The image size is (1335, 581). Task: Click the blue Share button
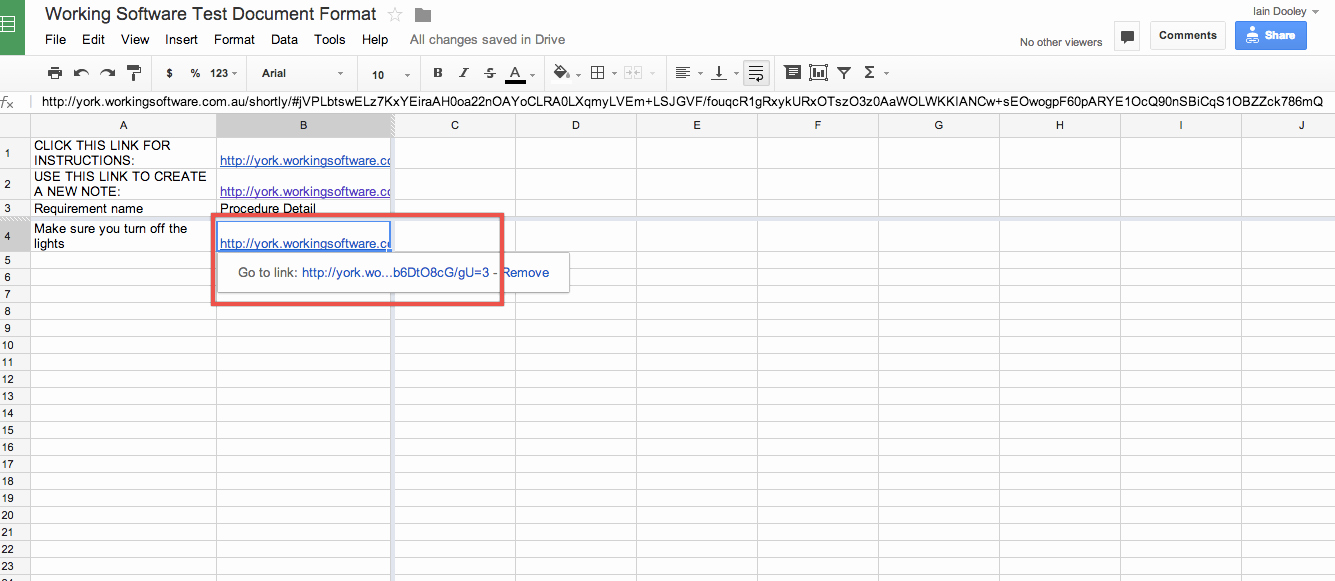pyautogui.click(x=1271, y=35)
